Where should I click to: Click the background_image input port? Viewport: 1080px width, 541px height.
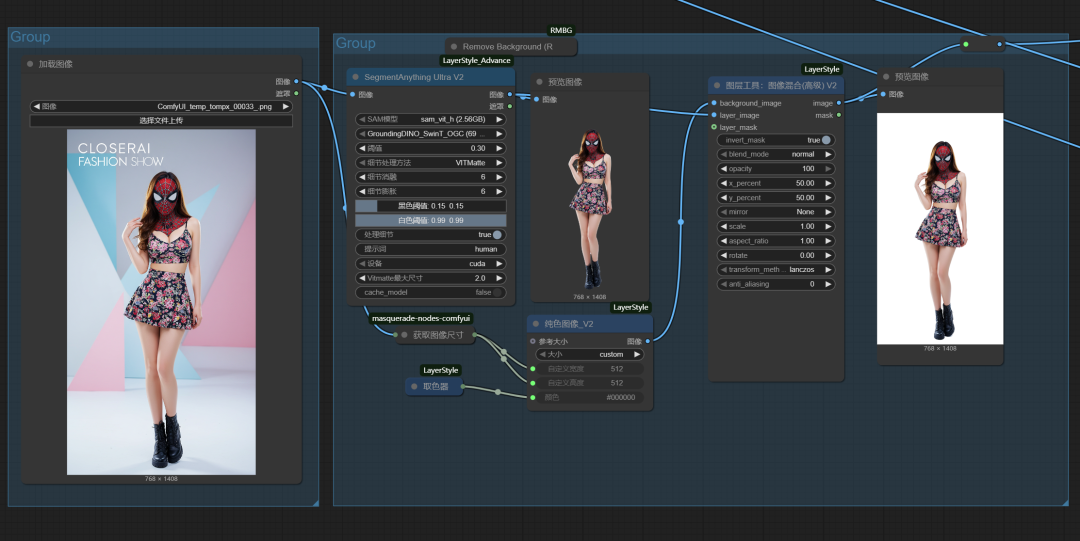coord(714,103)
